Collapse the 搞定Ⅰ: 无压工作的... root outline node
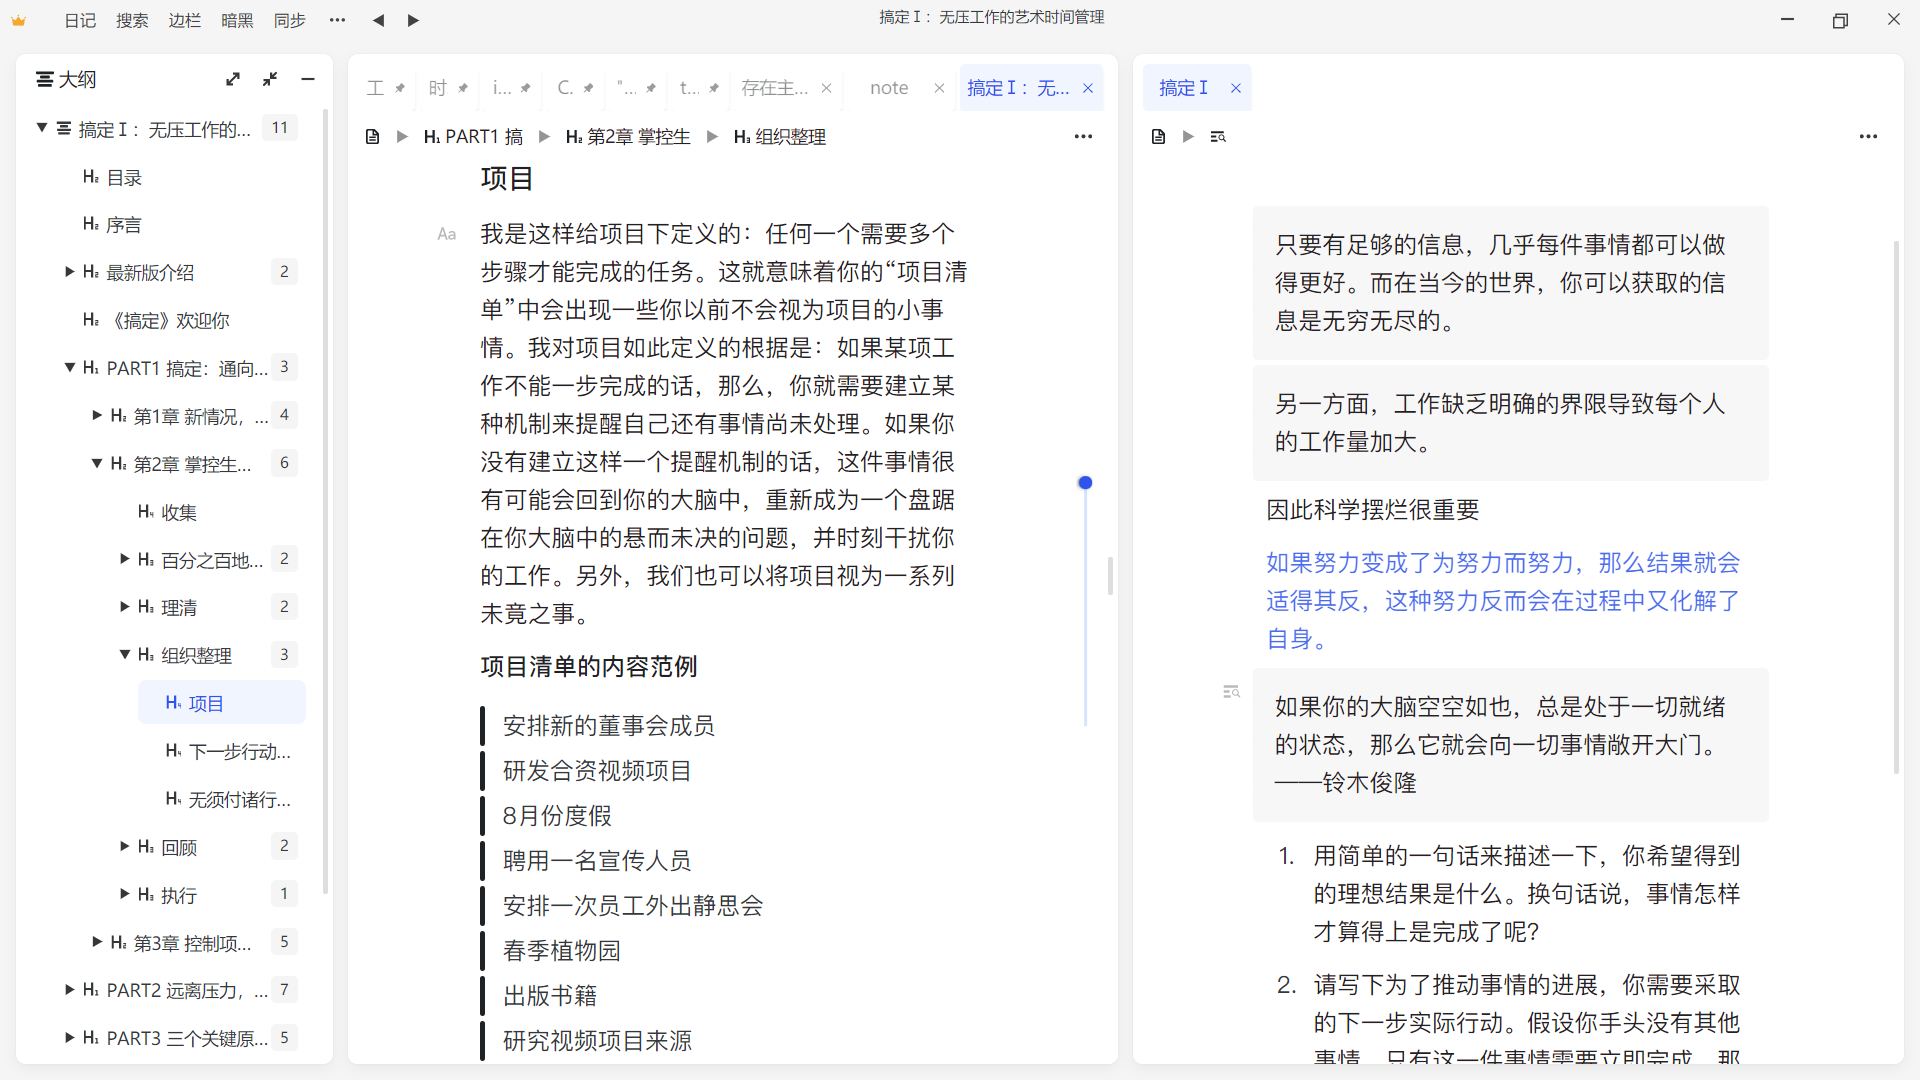 [x=42, y=128]
